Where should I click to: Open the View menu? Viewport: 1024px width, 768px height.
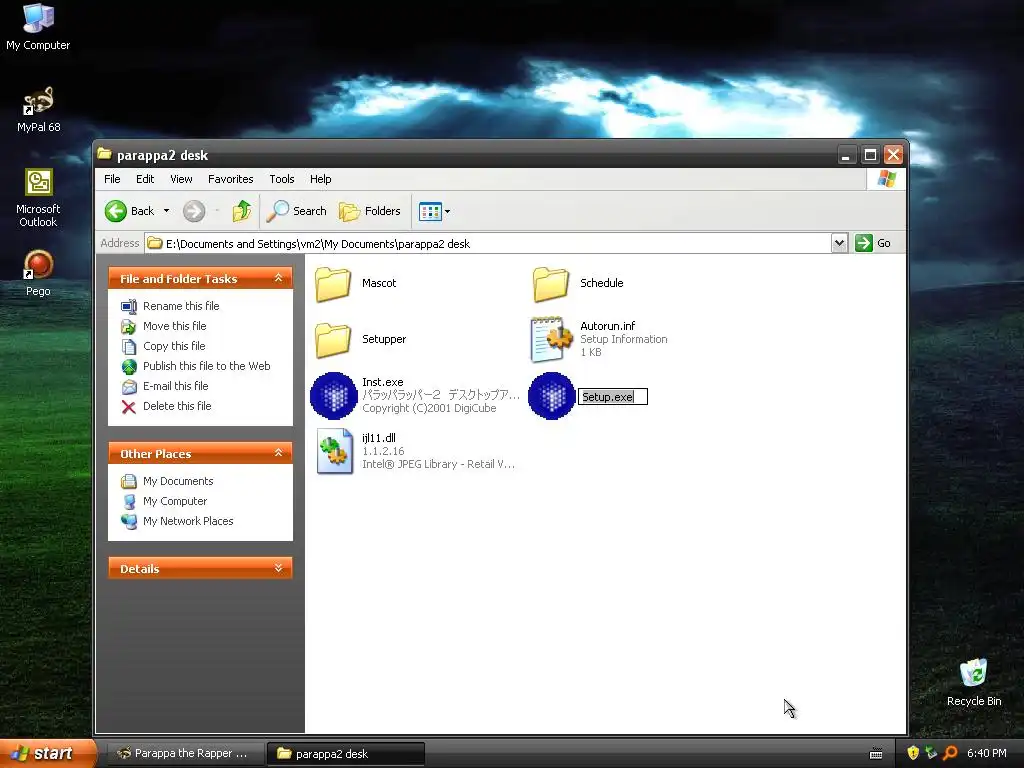[181, 179]
